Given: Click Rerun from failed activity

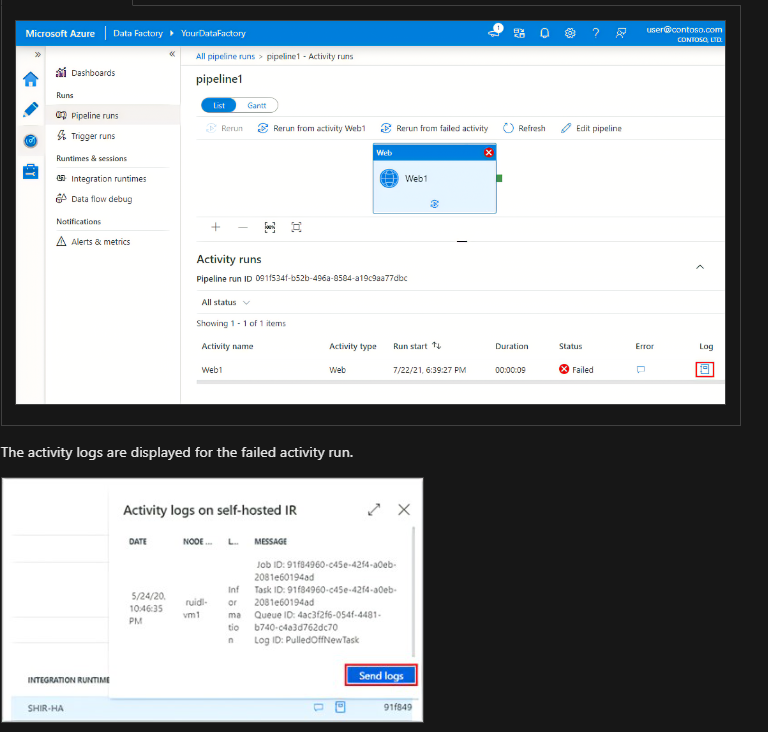Looking at the screenshot, I should click(x=434, y=128).
